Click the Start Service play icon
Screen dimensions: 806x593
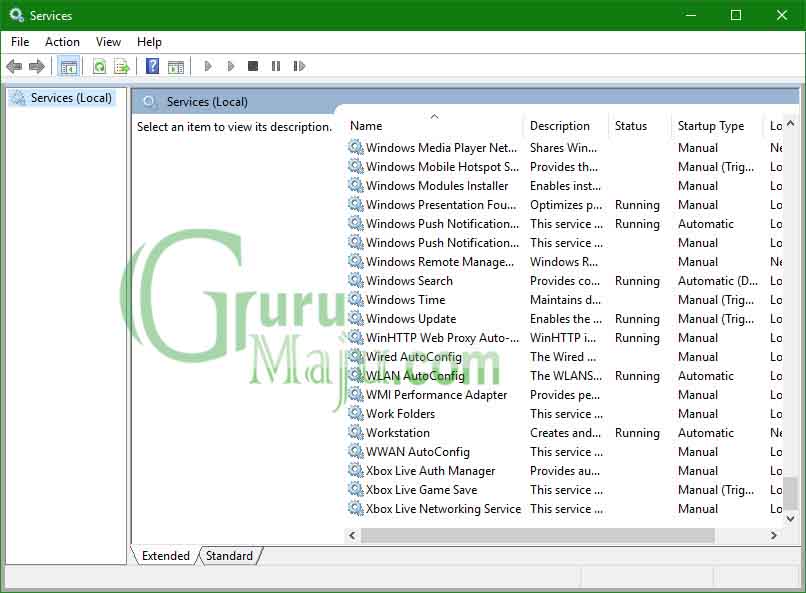click(208, 66)
